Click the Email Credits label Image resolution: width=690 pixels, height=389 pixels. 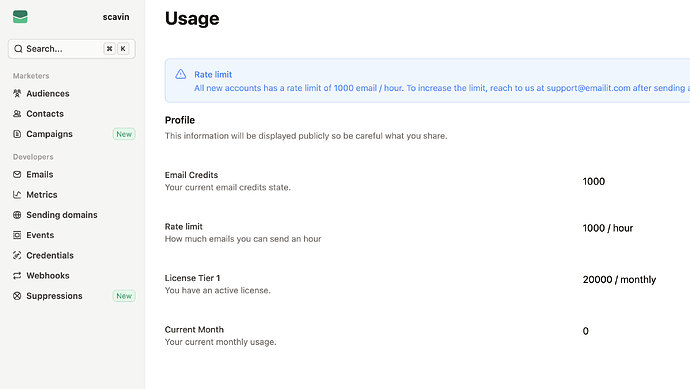point(191,175)
